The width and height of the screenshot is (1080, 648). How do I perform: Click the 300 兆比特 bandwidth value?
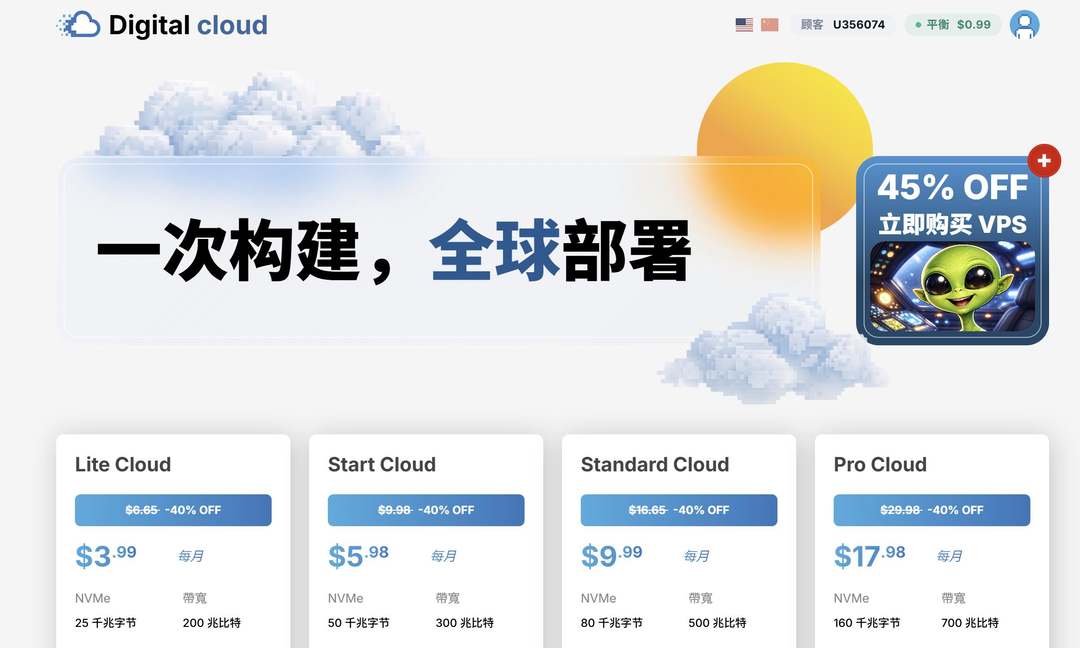click(x=464, y=623)
